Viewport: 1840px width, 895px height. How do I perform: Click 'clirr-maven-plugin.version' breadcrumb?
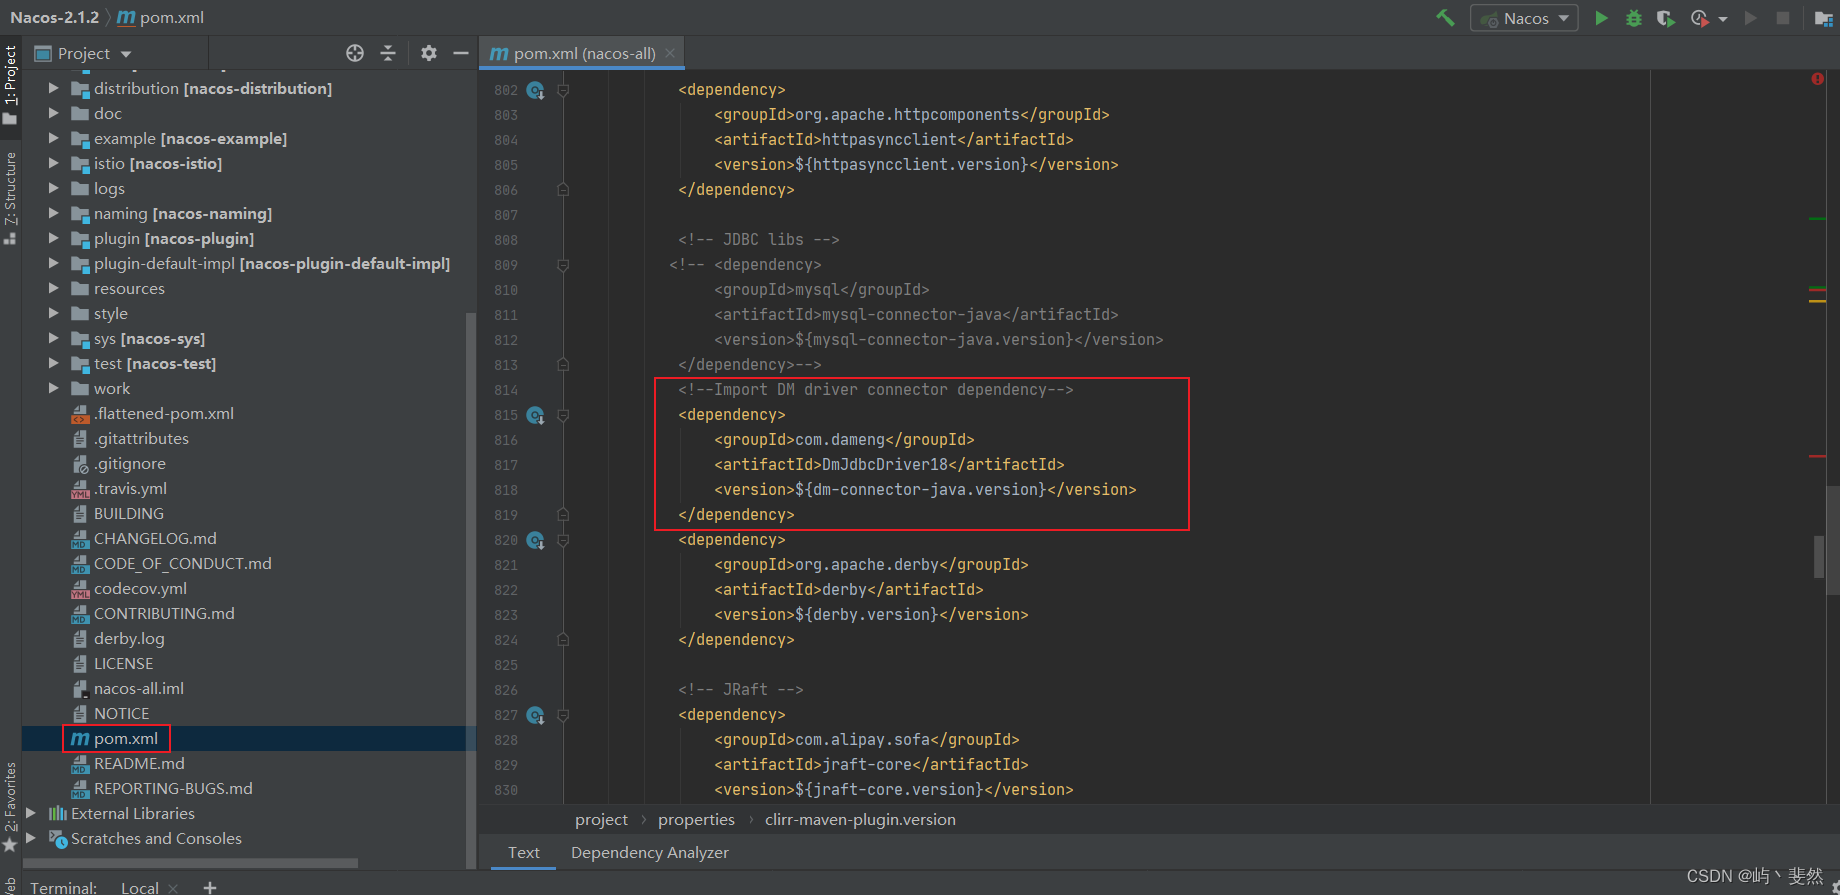[860, 819]
